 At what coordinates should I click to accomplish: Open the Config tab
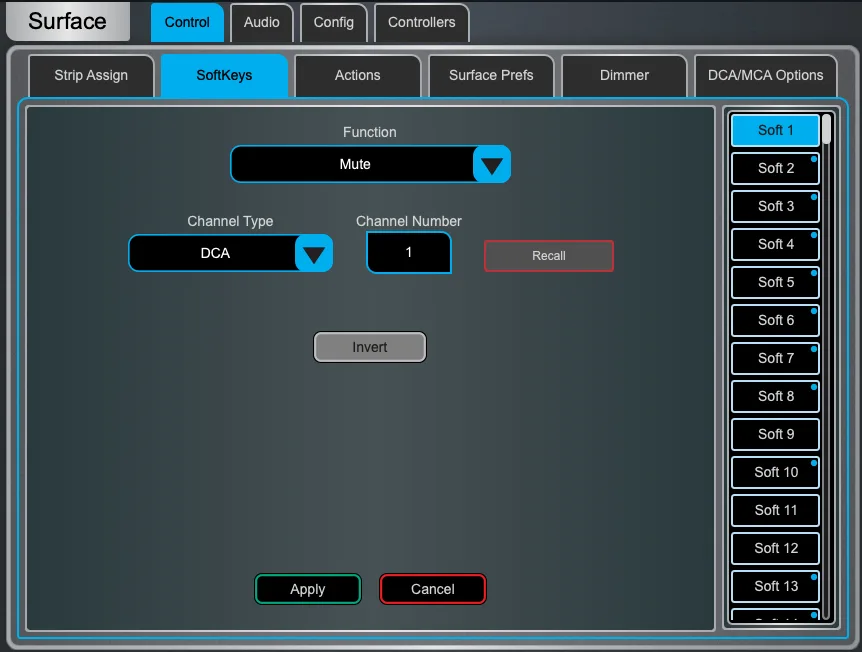334,23
